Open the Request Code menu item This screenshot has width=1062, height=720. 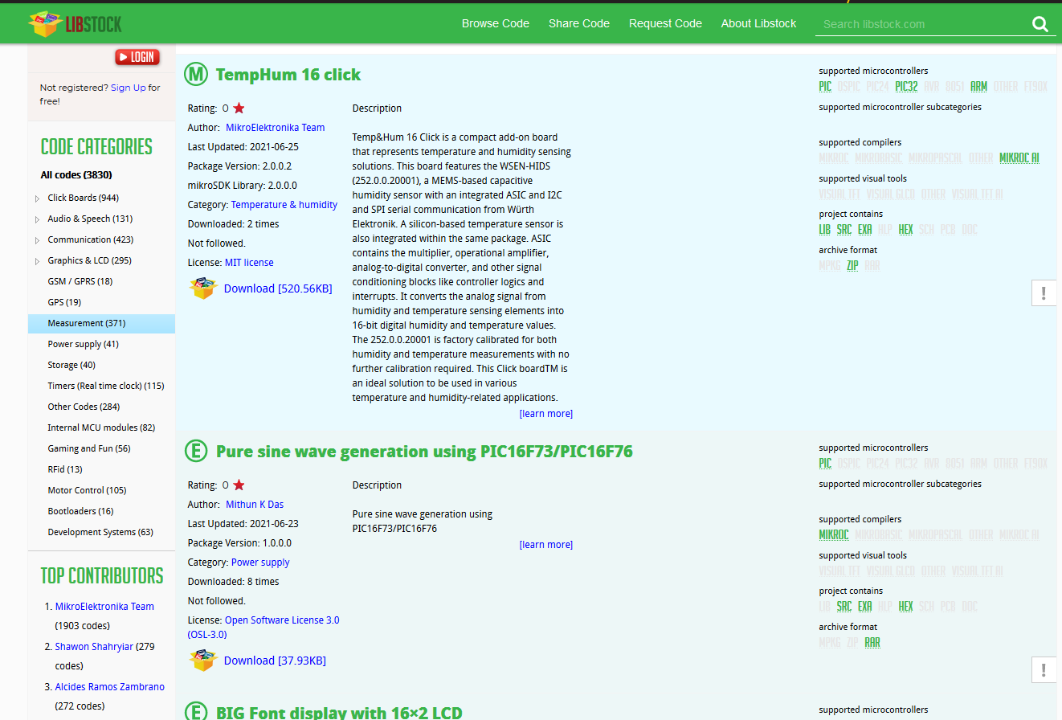click(665, 23)
